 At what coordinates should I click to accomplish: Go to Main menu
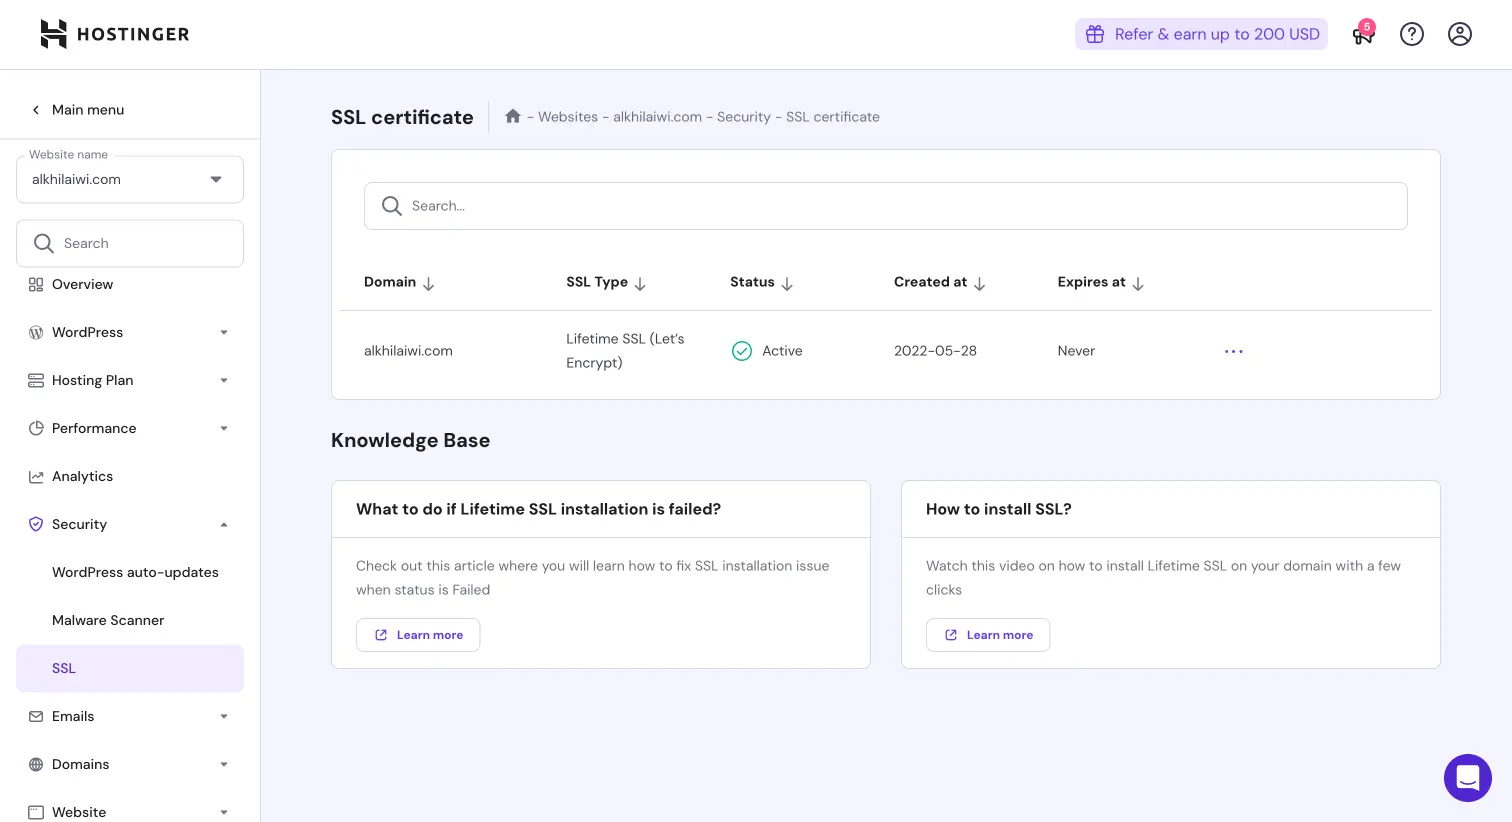coord(88,110)
